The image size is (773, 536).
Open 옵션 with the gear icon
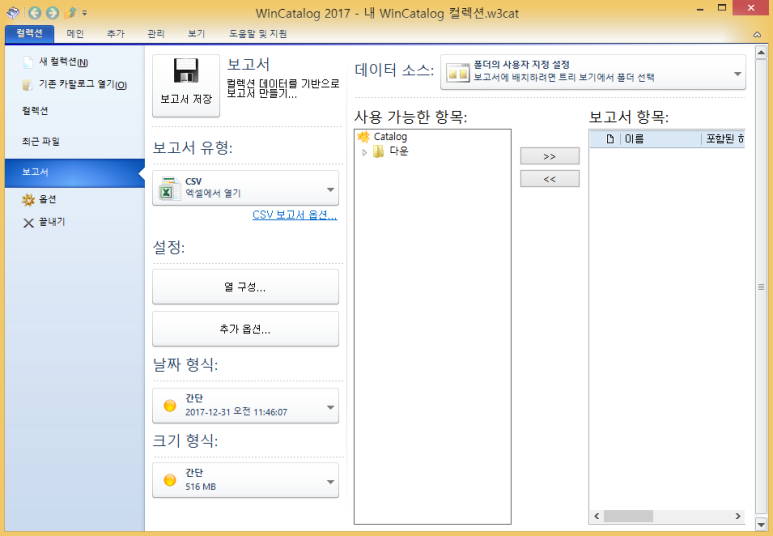click(x=39, y=199)
